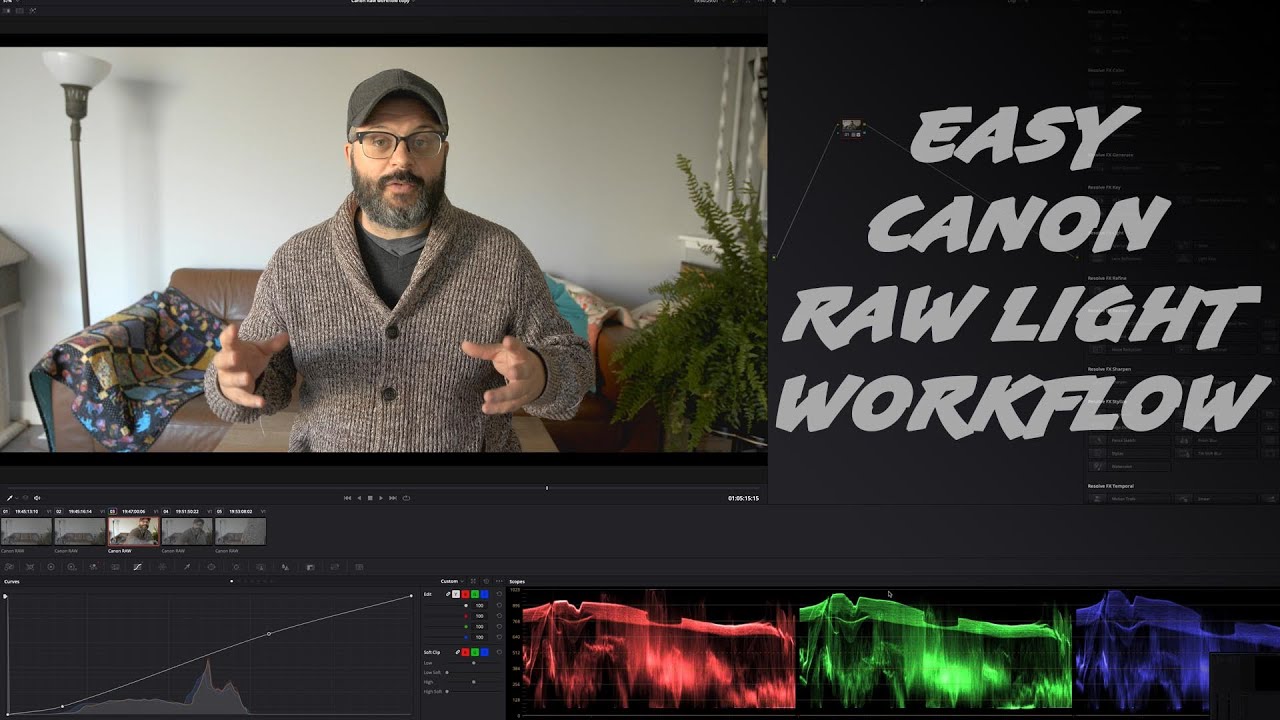Open the Custom curves mode dropdown
The height and width of the screenshot is (720, 1280).
click(x=452, y=581)
